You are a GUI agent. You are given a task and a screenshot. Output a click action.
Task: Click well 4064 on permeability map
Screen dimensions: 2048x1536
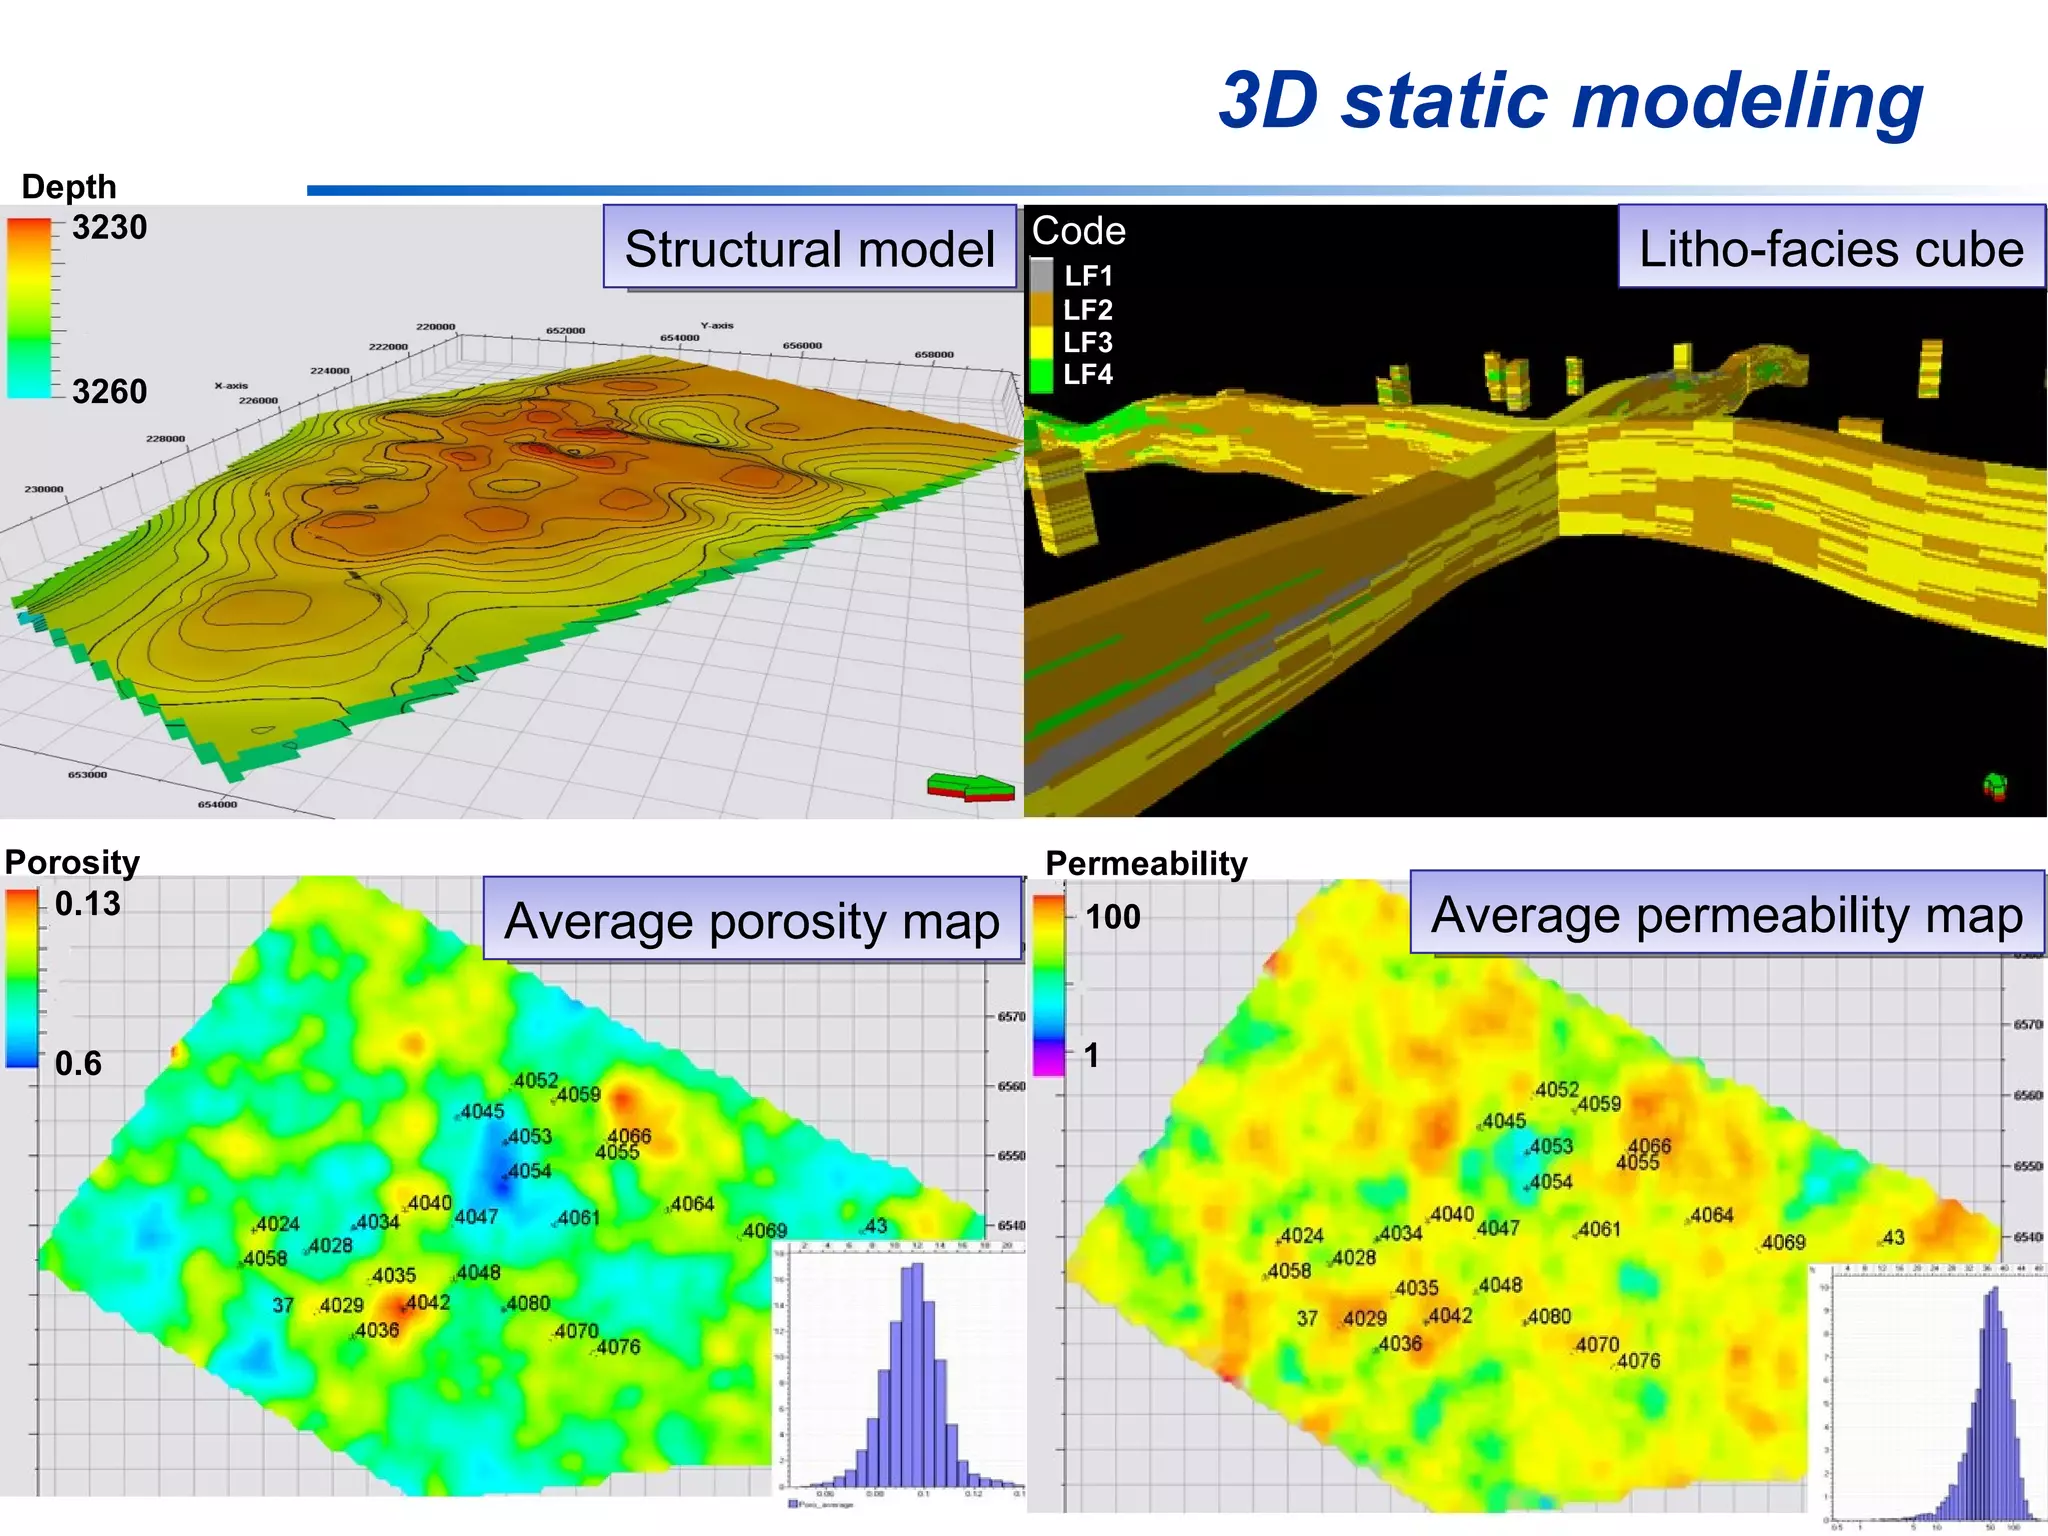1712,1216
